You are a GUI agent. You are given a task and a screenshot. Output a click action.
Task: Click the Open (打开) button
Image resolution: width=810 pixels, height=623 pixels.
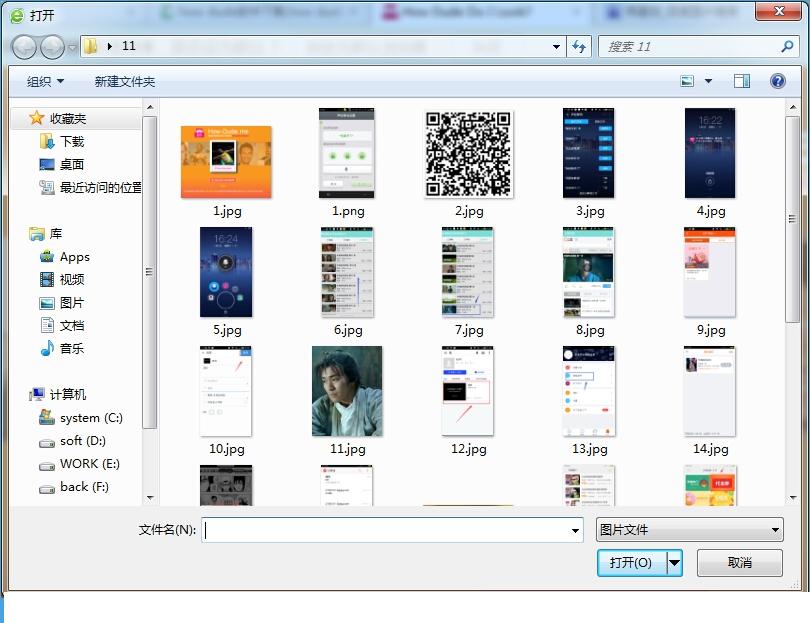click(631, 563)
